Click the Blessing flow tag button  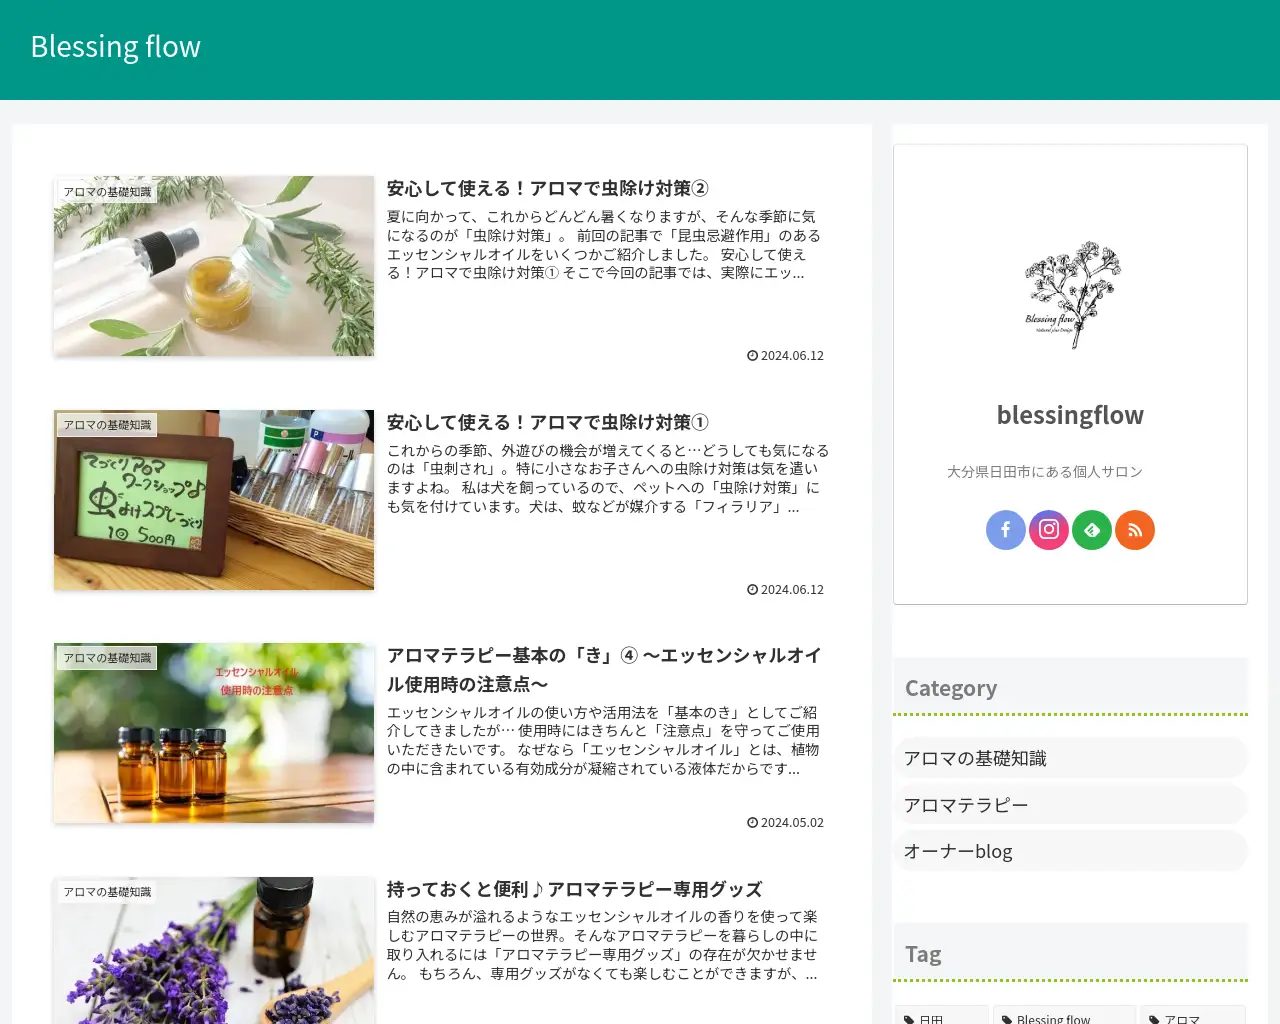click(1062, 1018)
